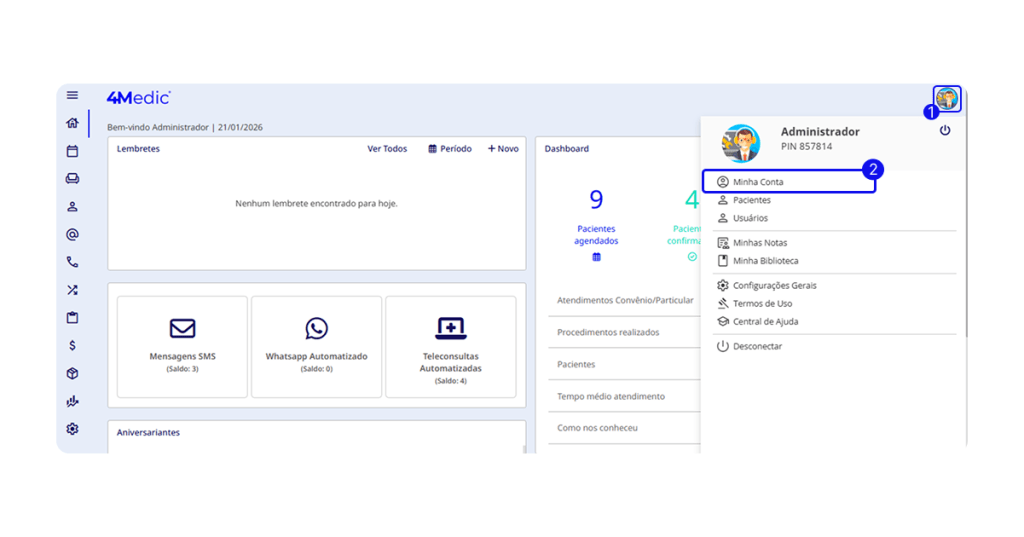The width and height of the screenshot is (1024, 537).
Task: Open the calendar icon in the sidebar
Action: (x=72, y=152)
